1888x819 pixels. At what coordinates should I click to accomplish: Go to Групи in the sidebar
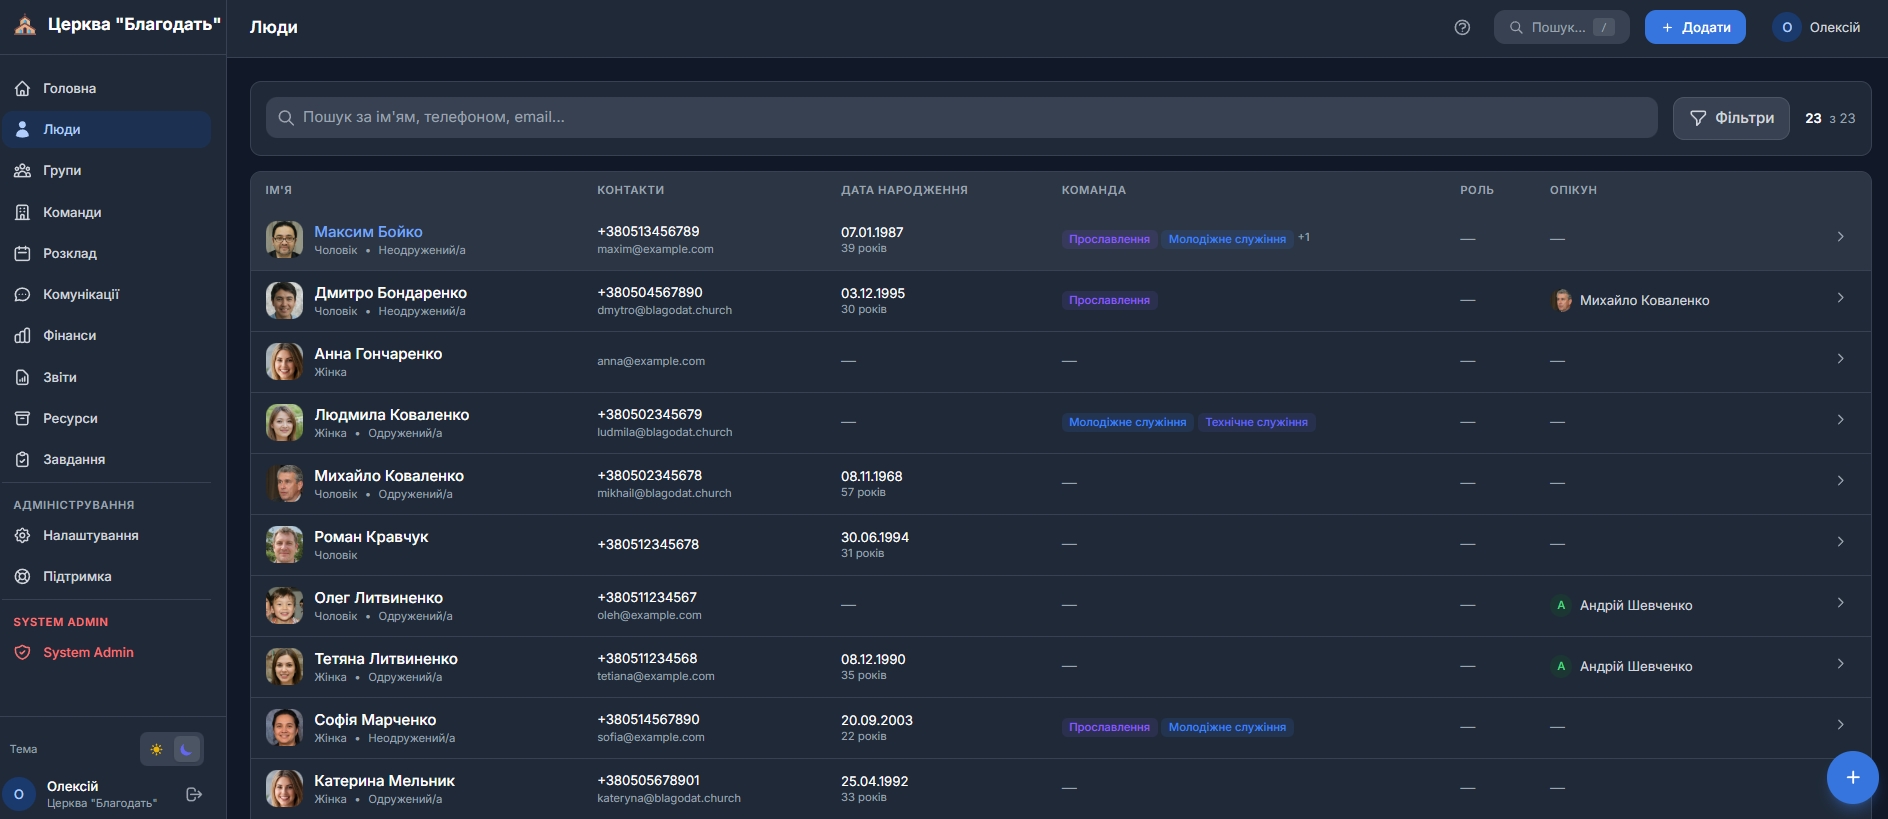point(62,171)
